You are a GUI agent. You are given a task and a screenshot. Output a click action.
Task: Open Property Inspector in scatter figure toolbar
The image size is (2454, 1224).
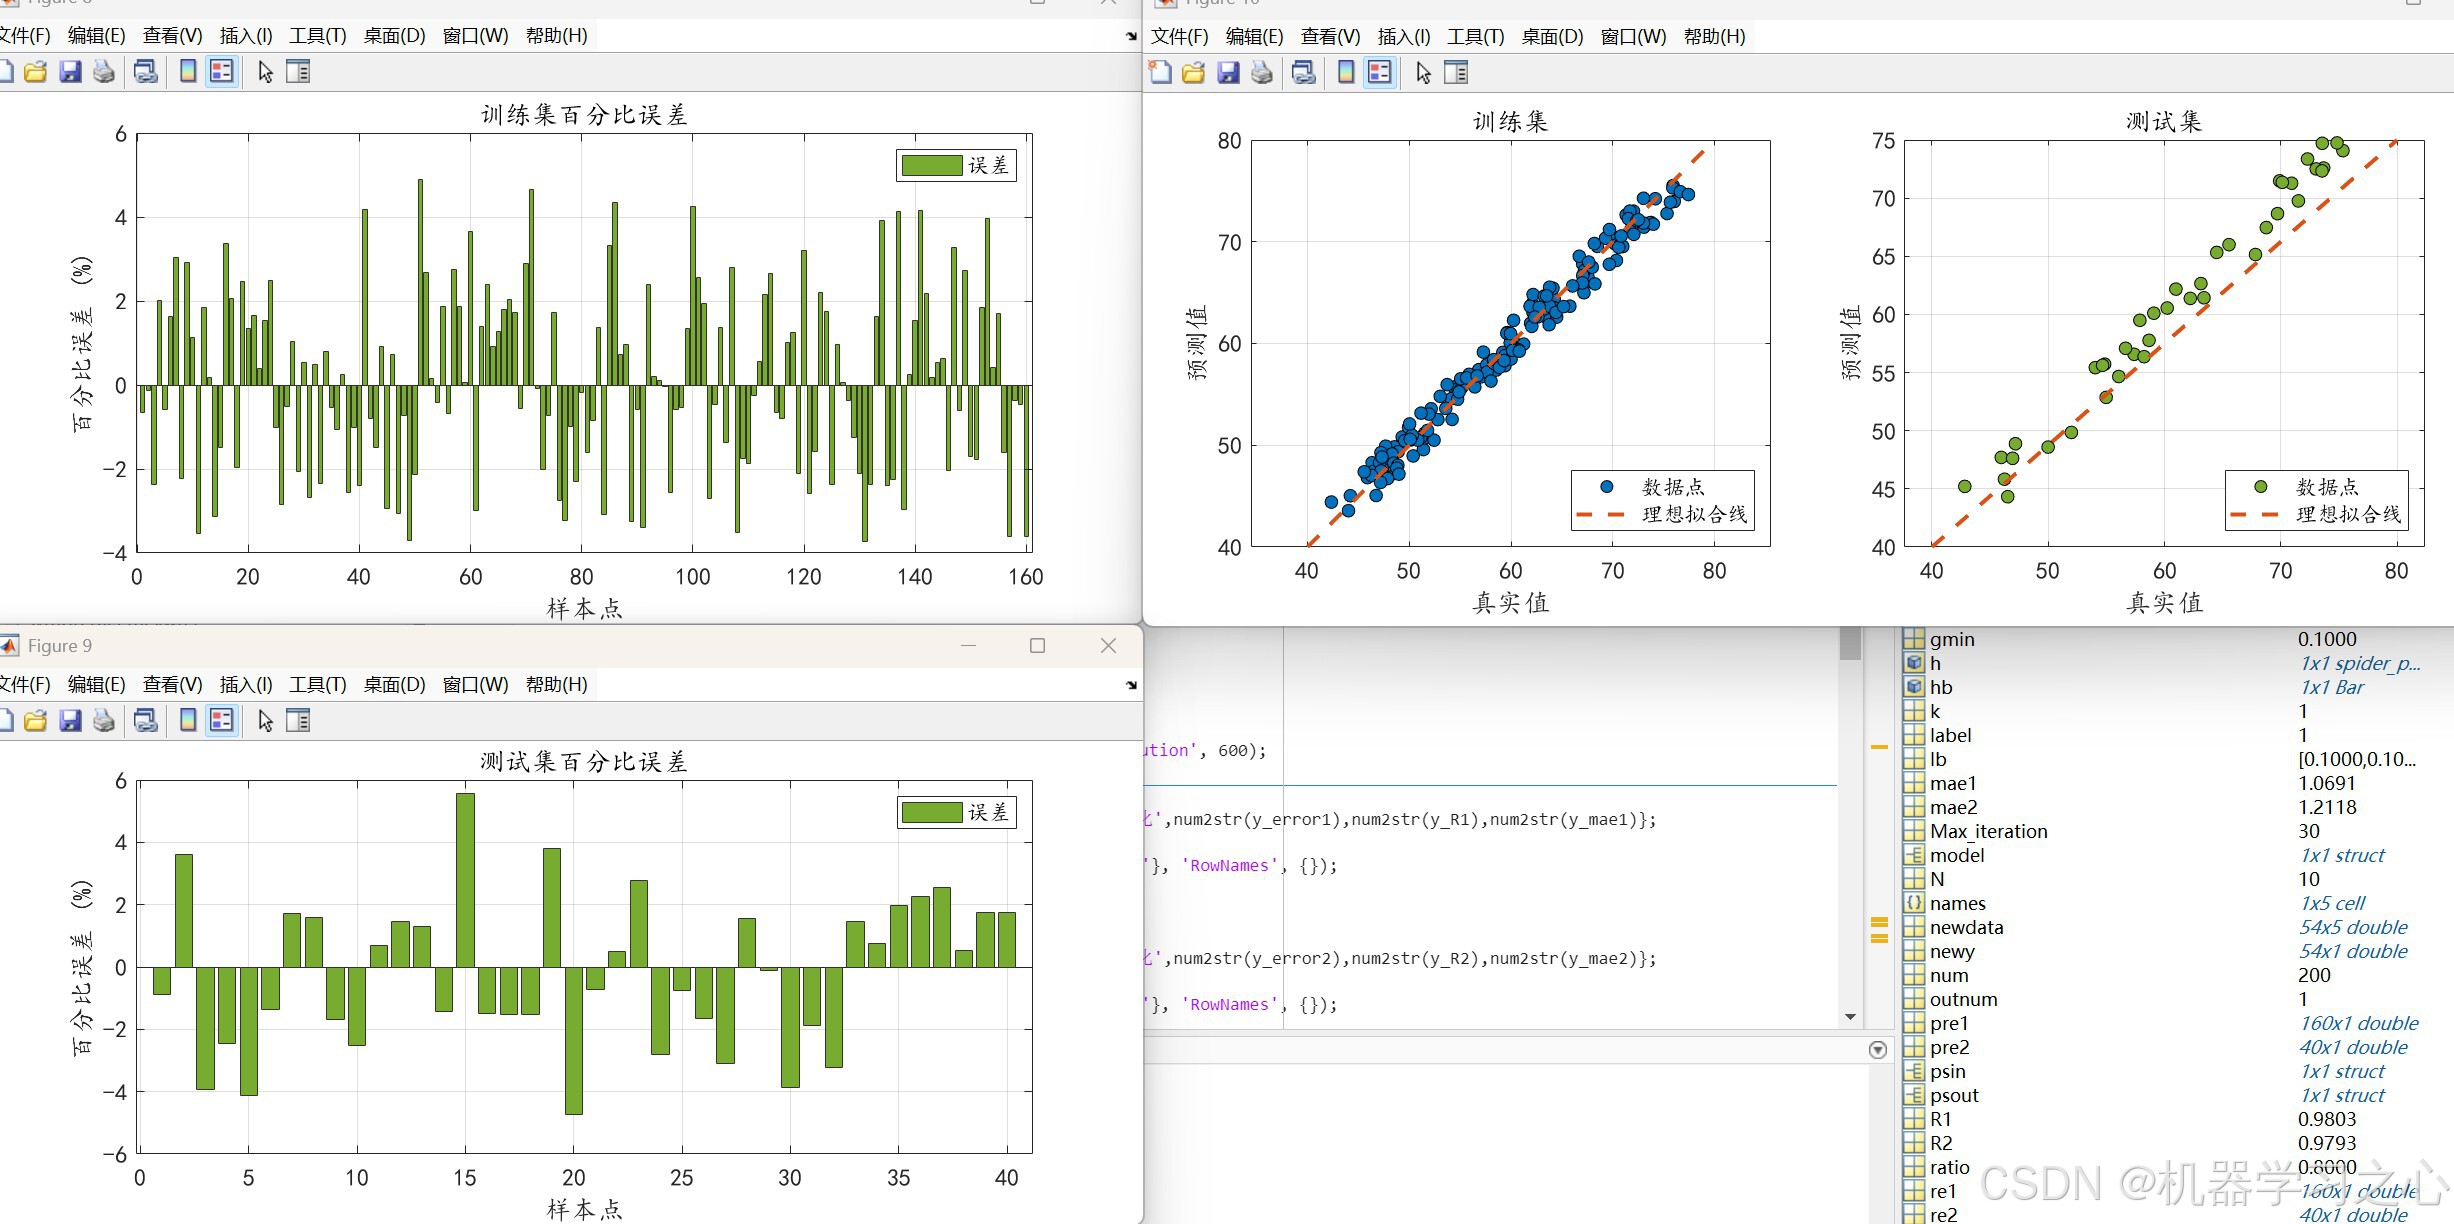pos(1456,72)
